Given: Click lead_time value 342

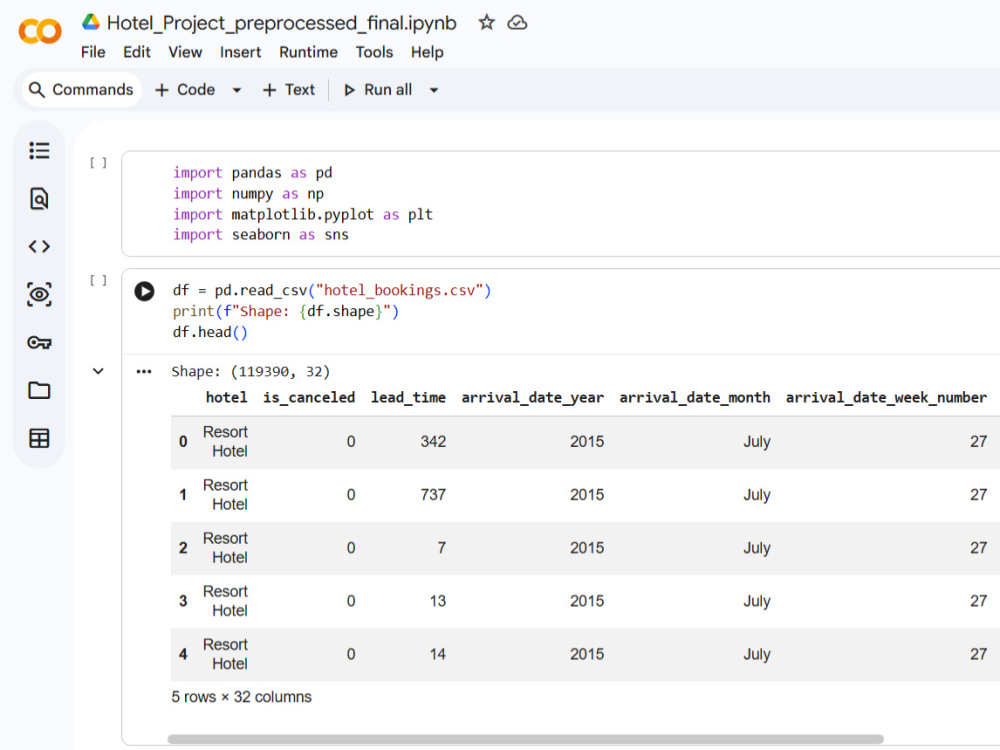Looking at the screenshot, I should point(433,441).
